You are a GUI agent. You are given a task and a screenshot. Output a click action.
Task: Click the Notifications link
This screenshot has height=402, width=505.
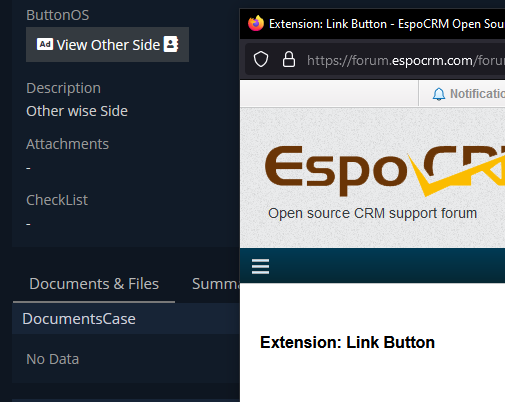coord(477,94)
